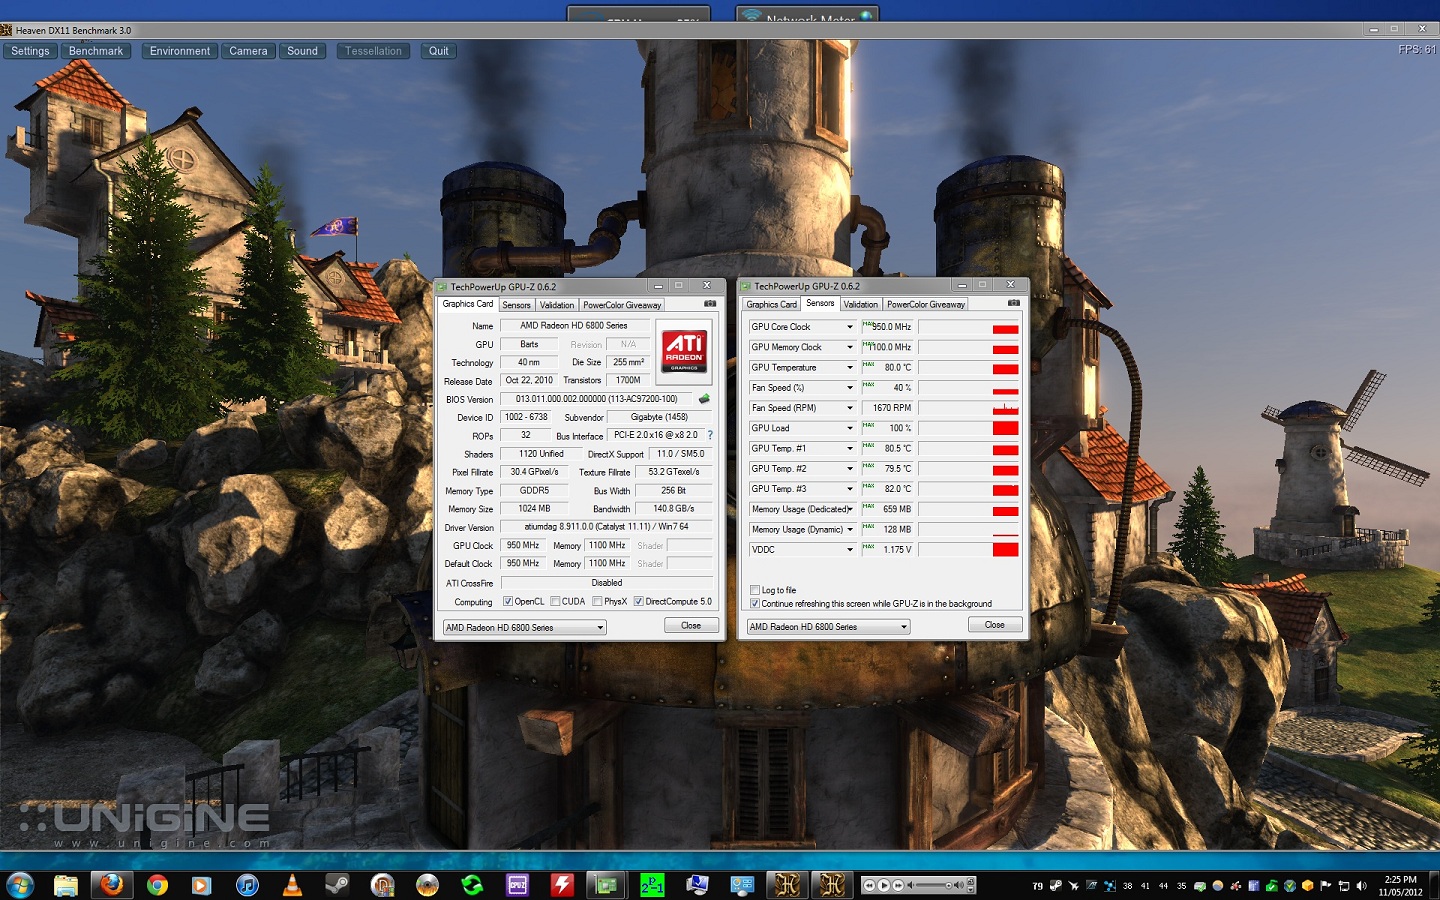Open the Windows Start orb

click(x=20, y=885)
